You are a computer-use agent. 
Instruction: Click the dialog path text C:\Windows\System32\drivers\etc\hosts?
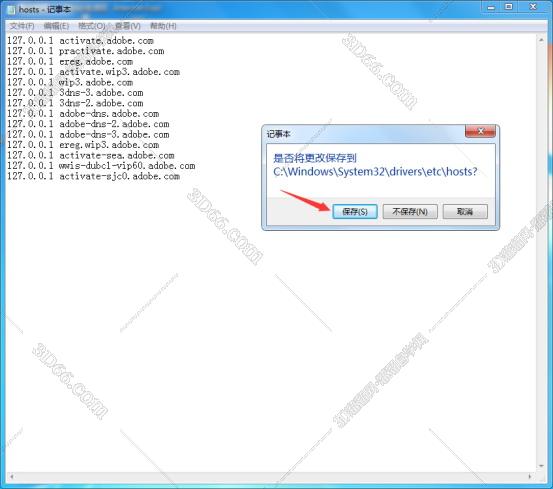(375, 172)
